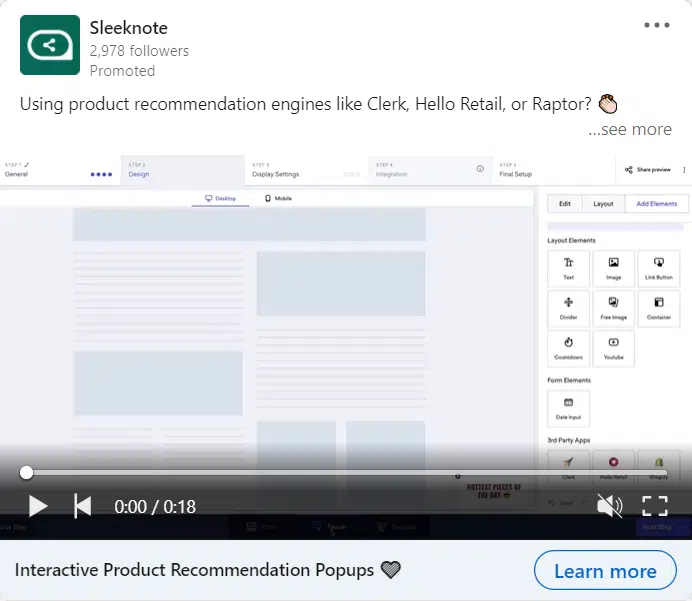The height and width of the screenshot is (601, 692).
Task: Add a Youtube element
Action: 613,347
